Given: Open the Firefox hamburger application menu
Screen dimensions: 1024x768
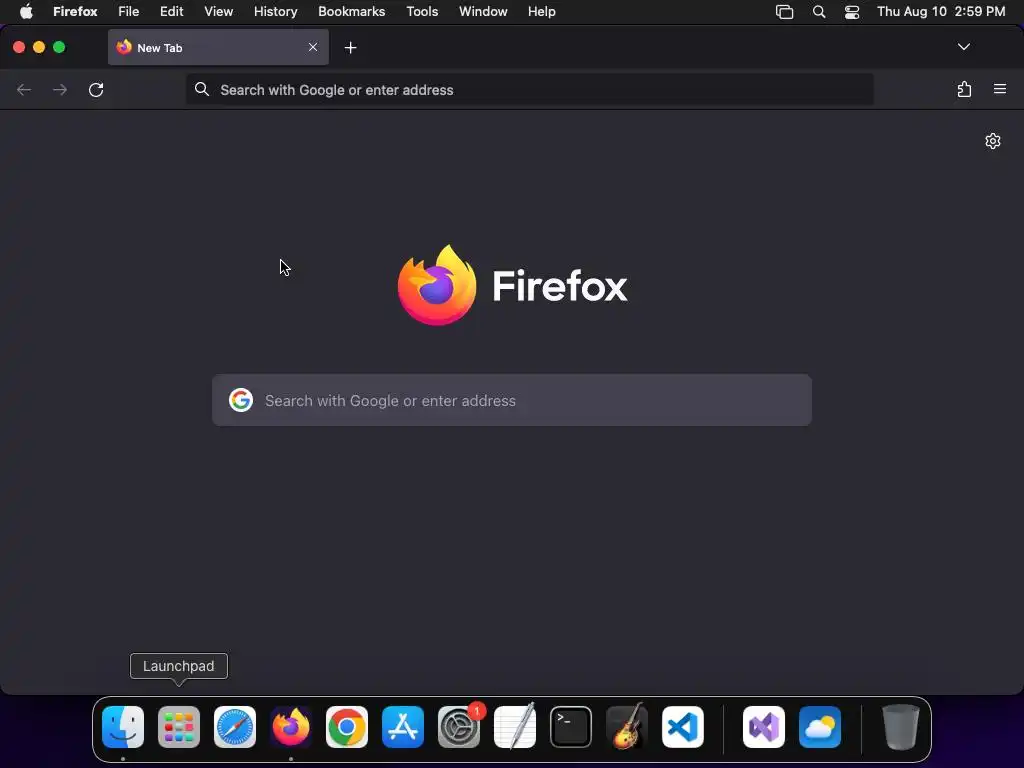Looking at the screenshot, I should [1000, 89].
